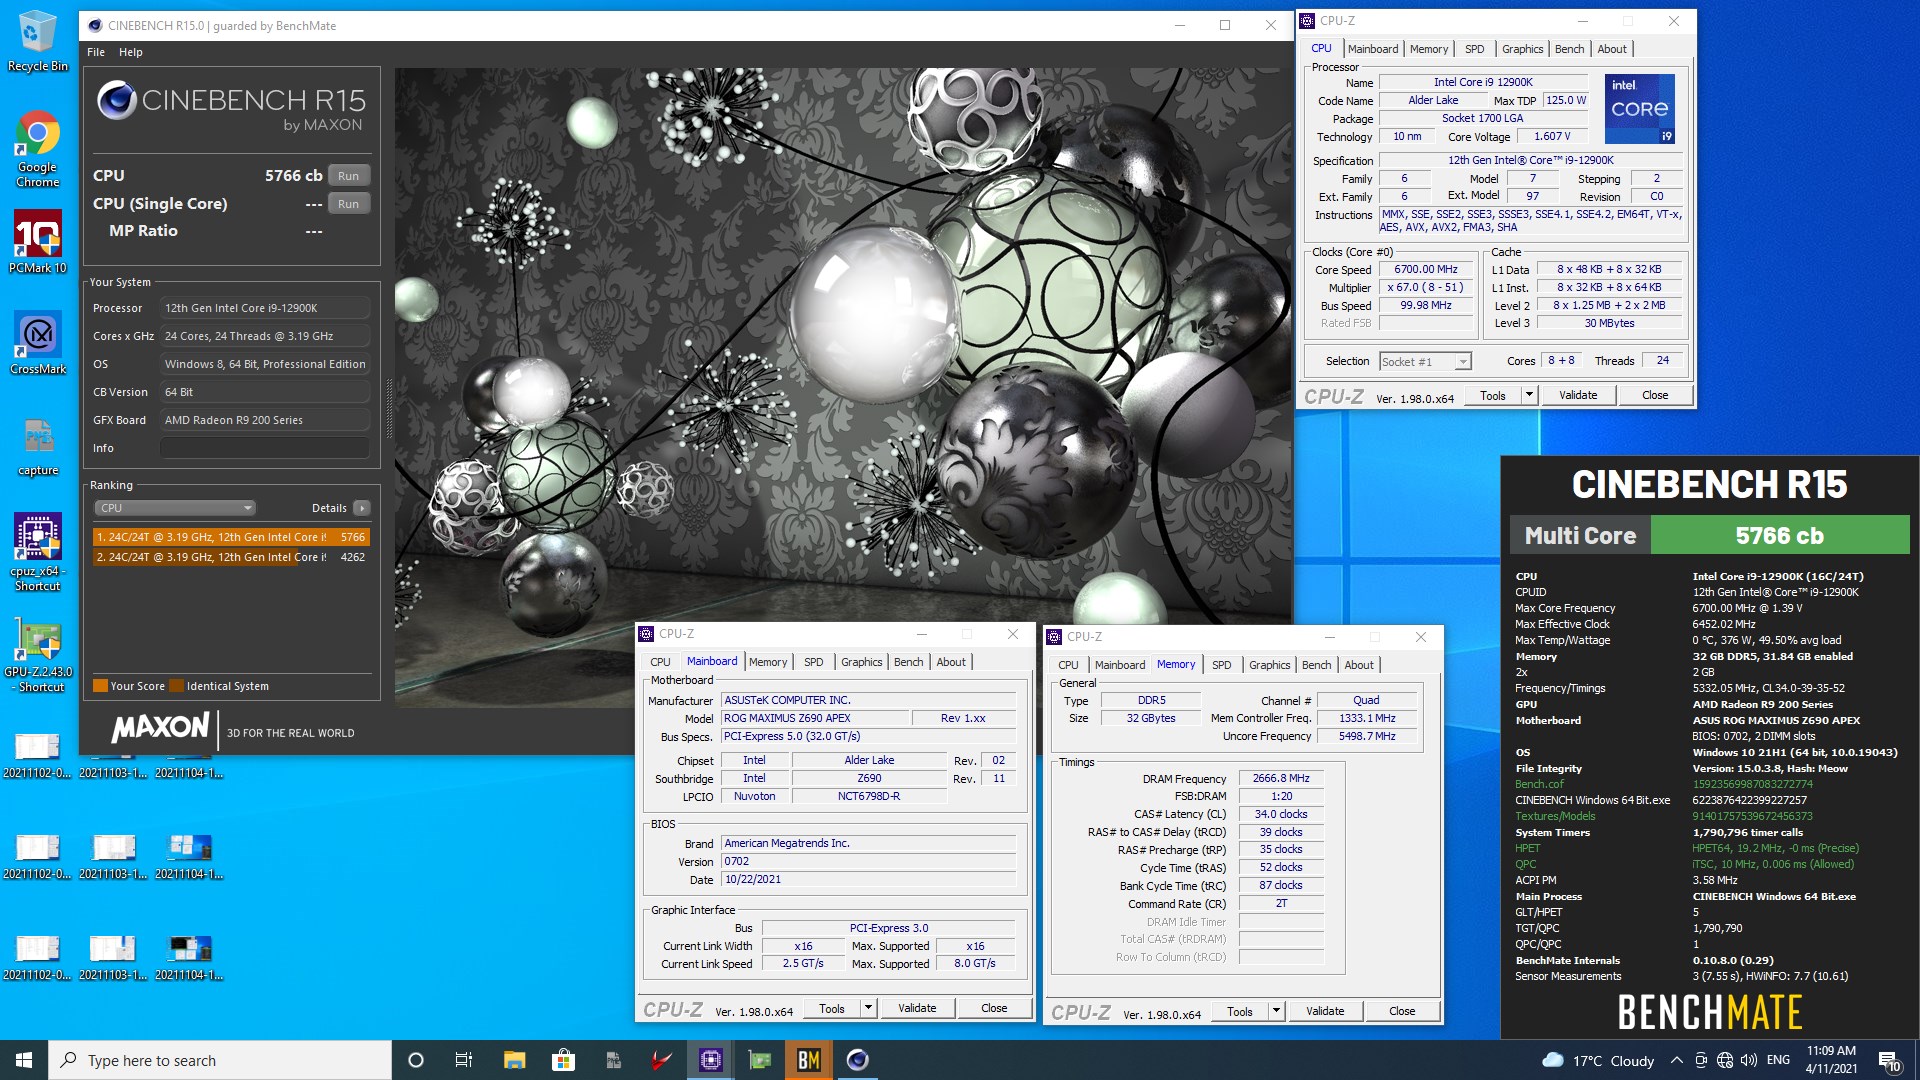This screenshot has height=1080, width=1920.
Task: Open Tools dropdown arrow in Memory CPU-Z window
Action: [x=1276, y=1011]
